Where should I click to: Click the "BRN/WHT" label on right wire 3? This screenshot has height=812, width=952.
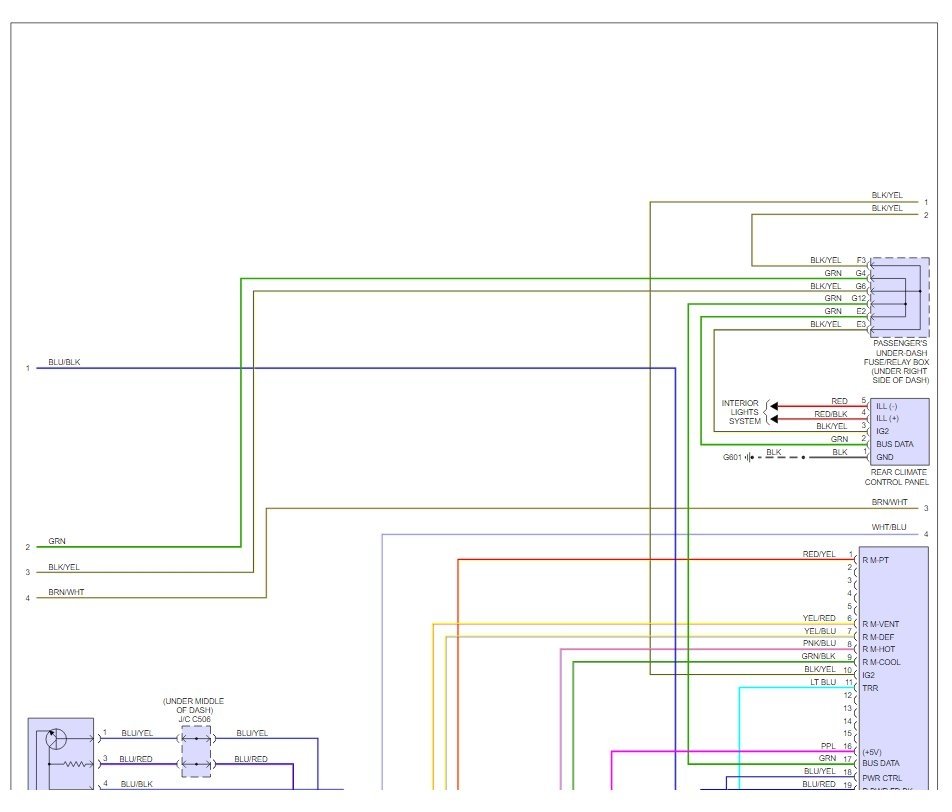889,502
